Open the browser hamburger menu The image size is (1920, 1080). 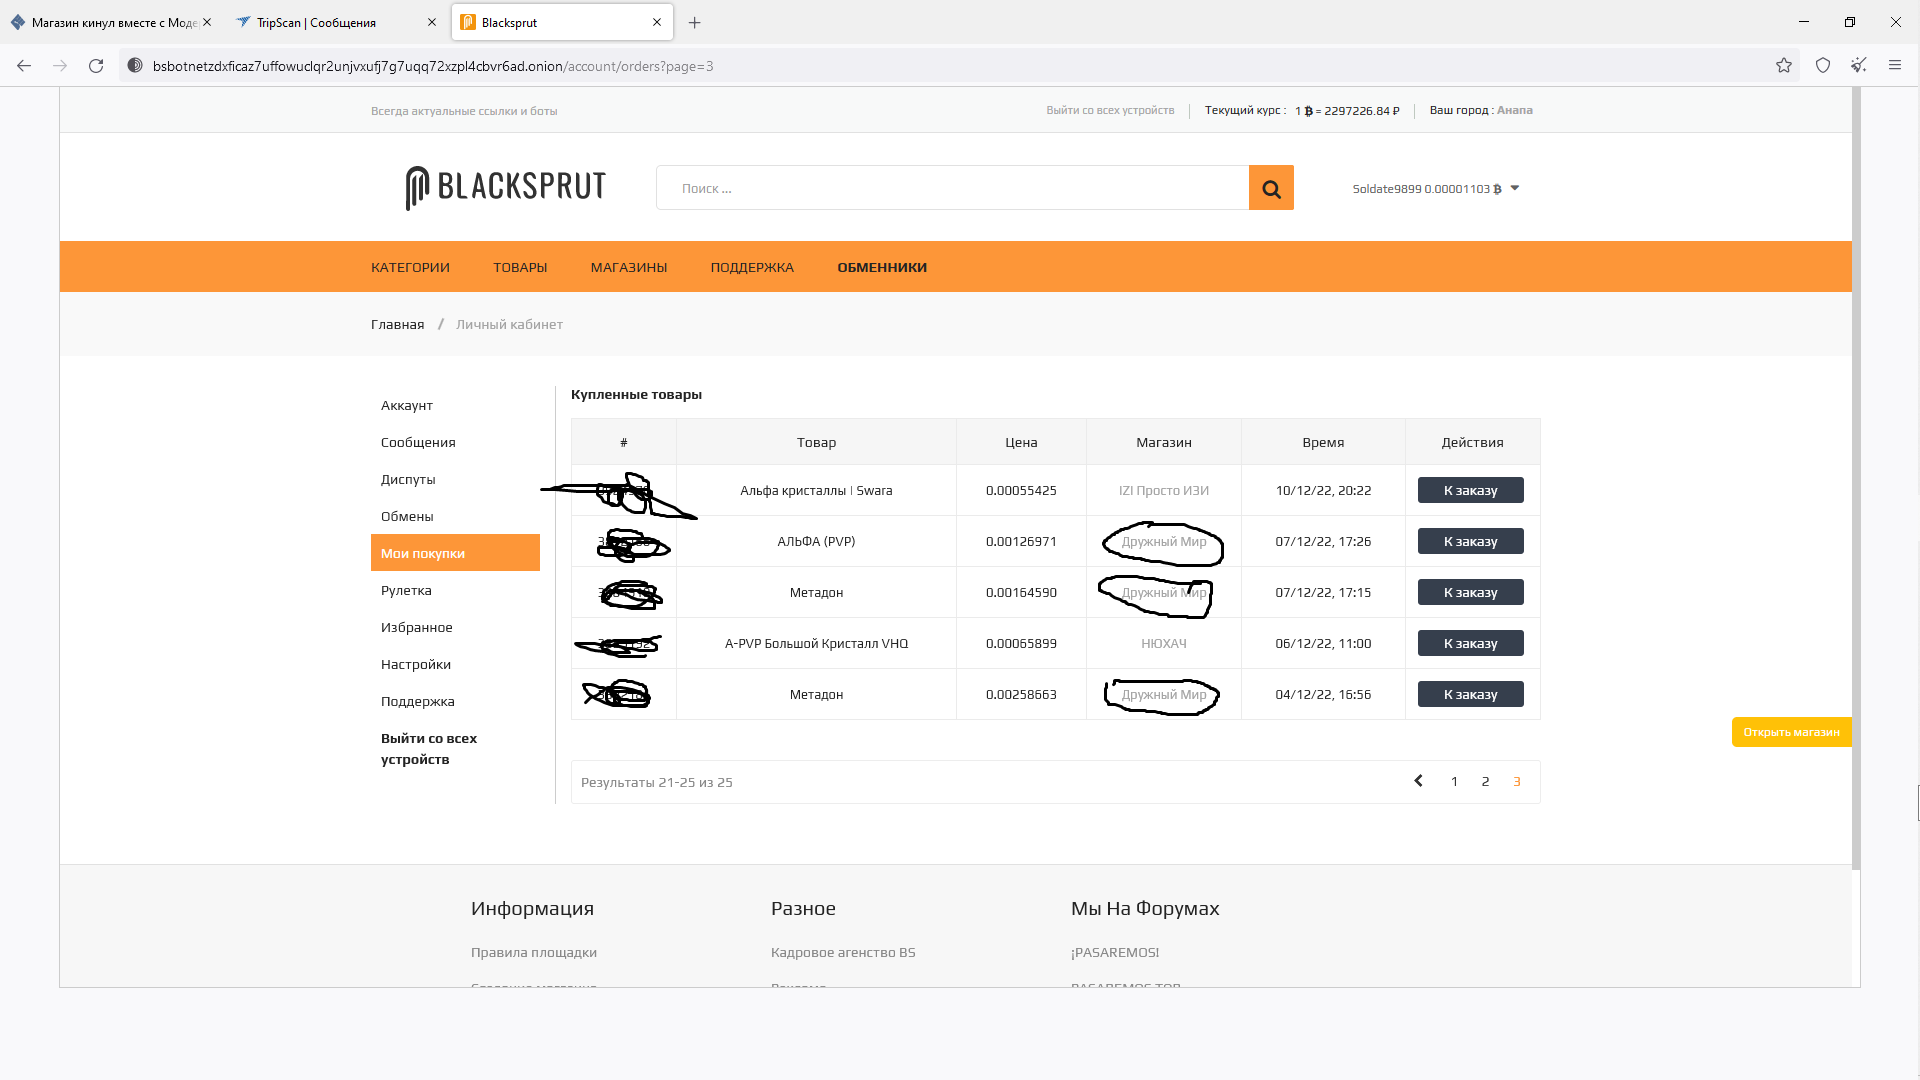click(1895, 66)
